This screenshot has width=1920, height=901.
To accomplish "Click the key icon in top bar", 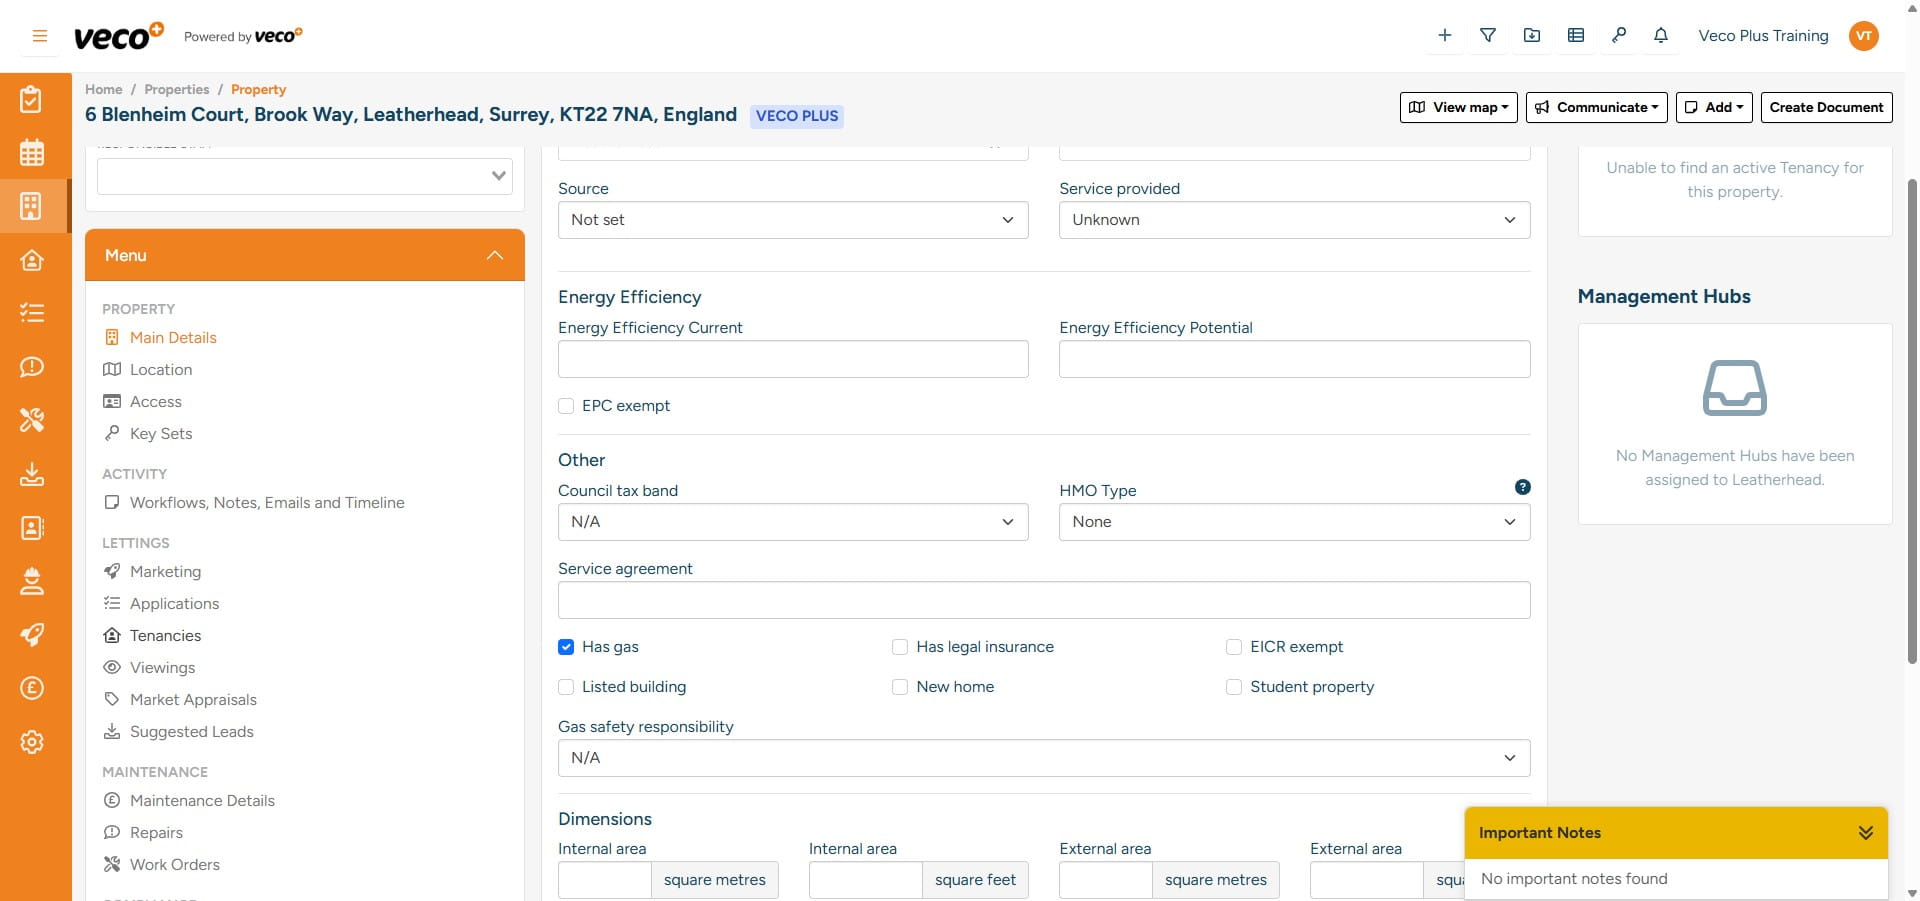I will [x=1618, y=35].
